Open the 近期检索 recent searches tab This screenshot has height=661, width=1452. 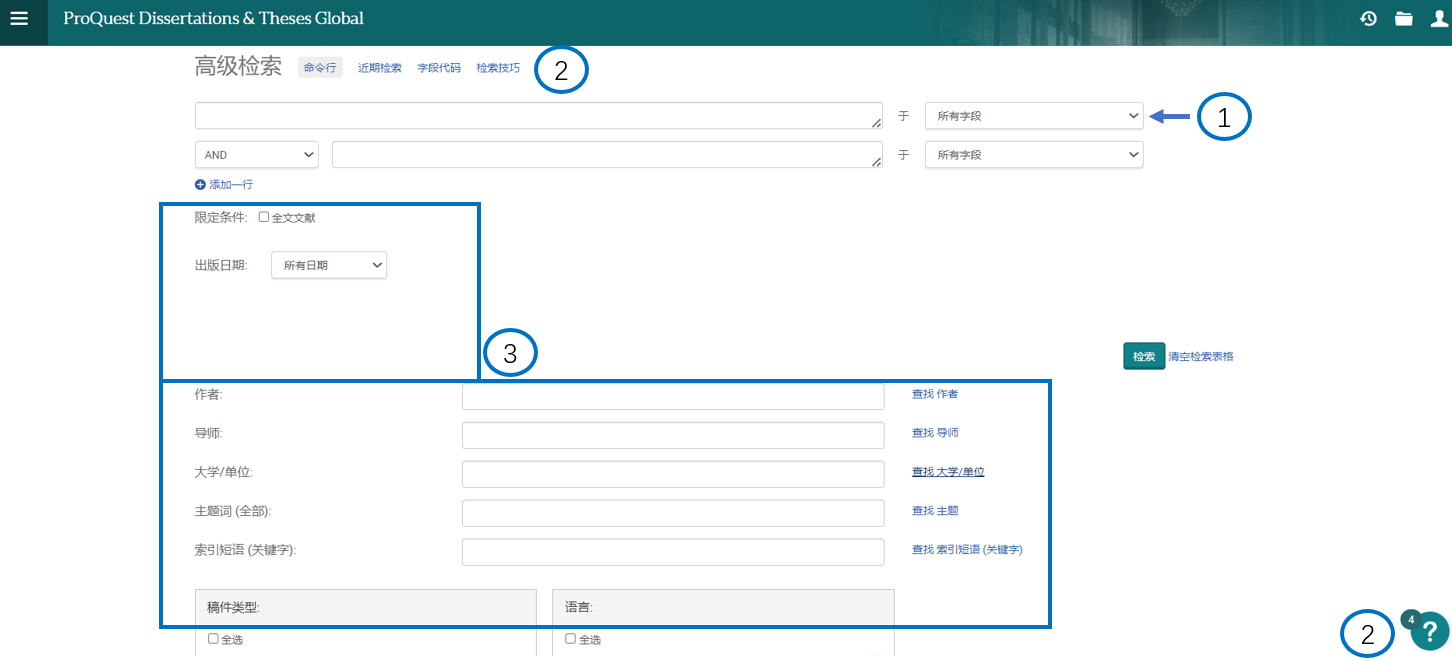(x=379, y=68)
